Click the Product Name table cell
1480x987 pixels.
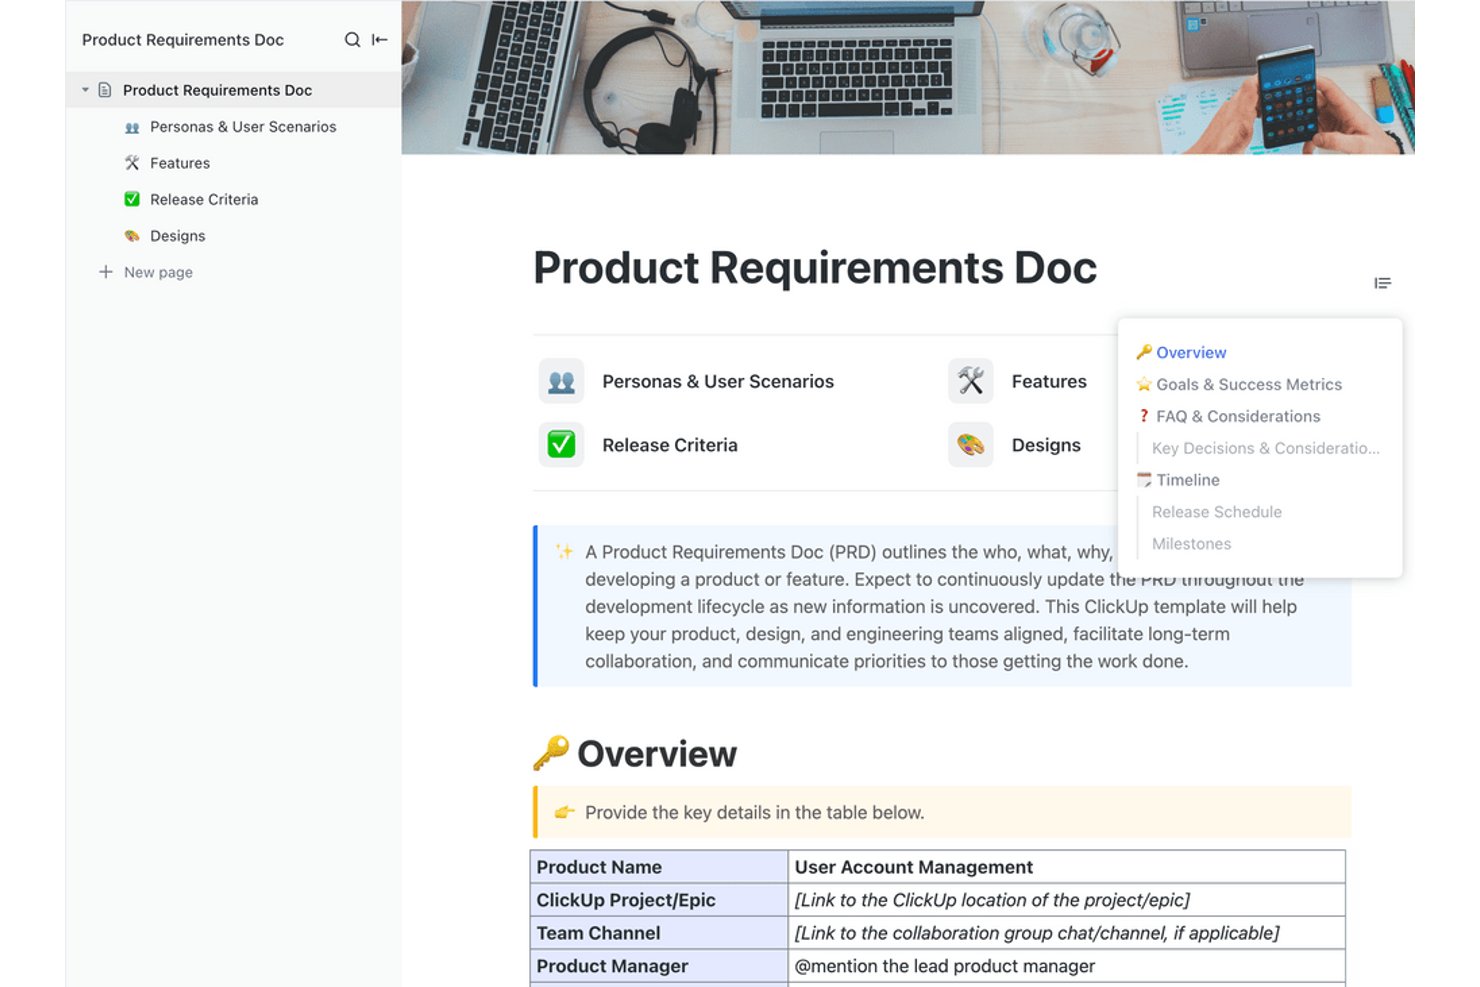(x=659, y=867)
